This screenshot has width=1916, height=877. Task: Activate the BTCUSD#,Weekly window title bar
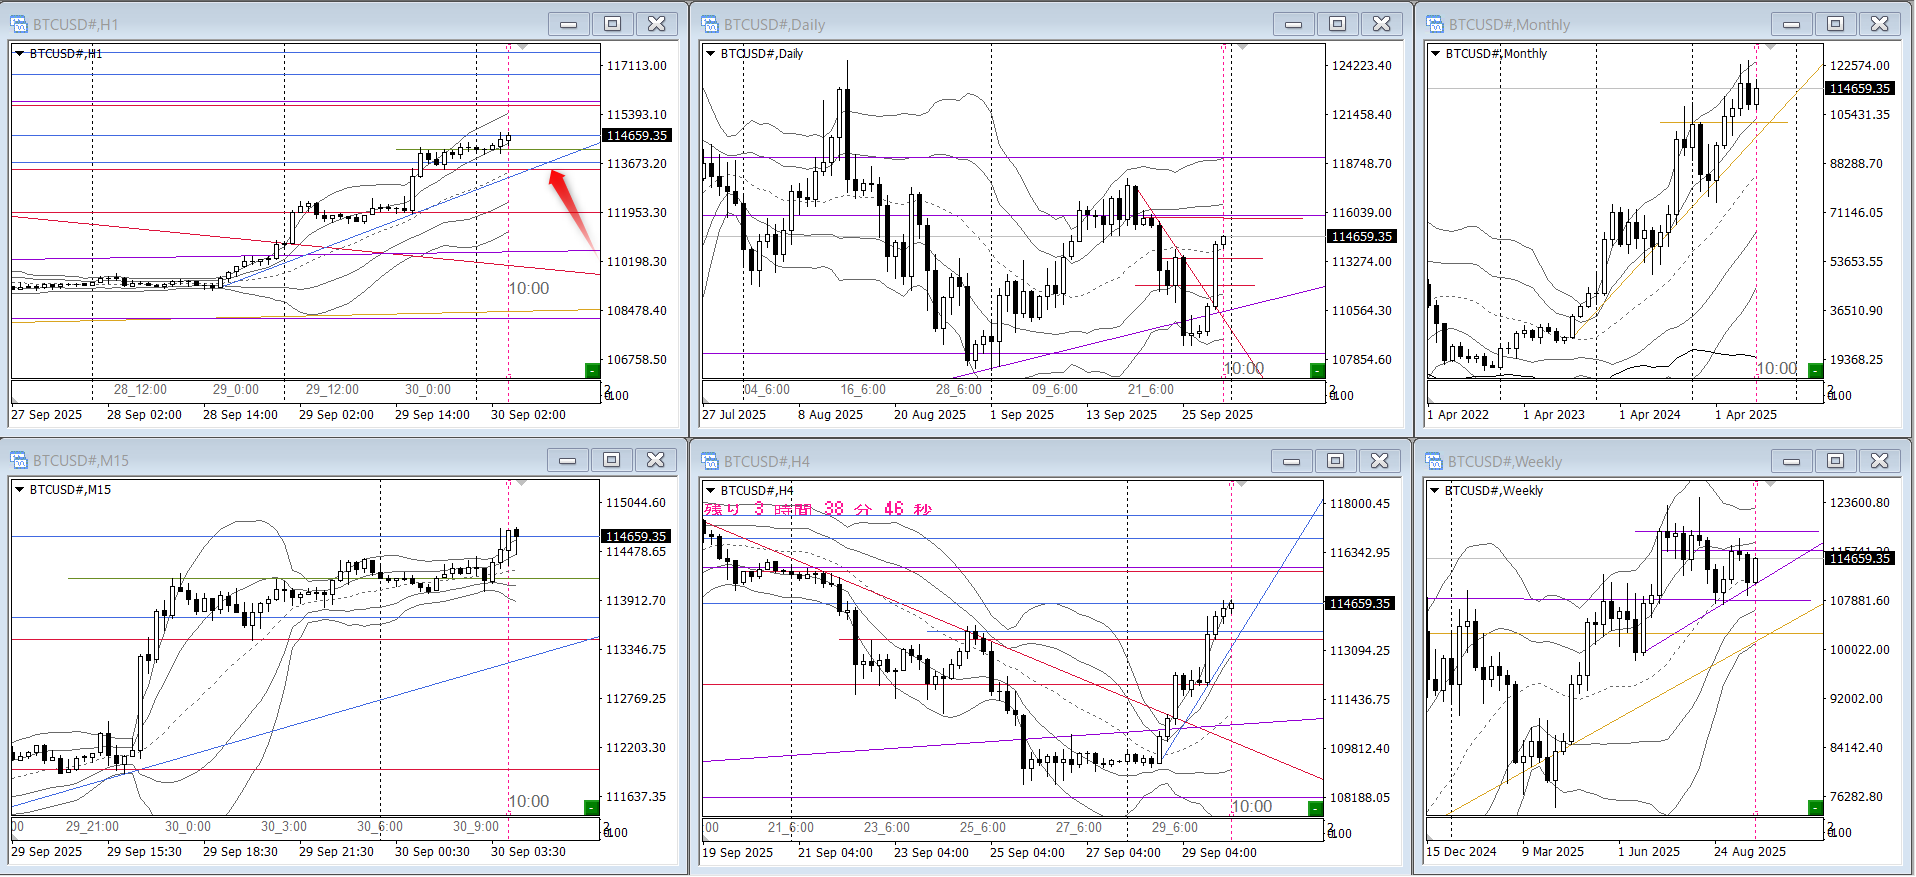[1600, 461]
